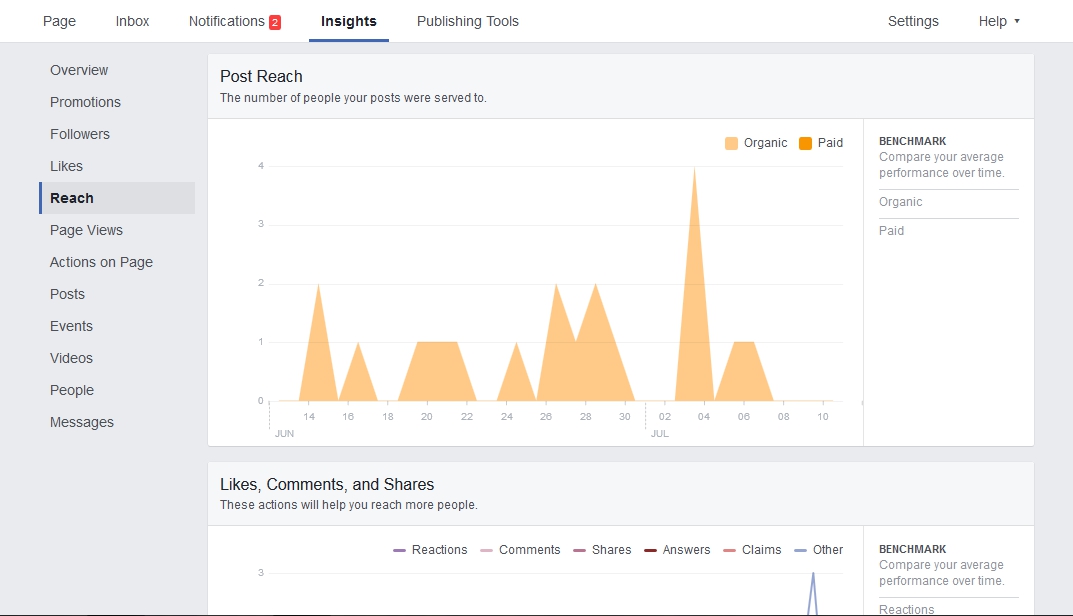Toggle the Reactions series in the legend
The width and height of the screenshot is (1073, 616).
click(x=430, y=550)
